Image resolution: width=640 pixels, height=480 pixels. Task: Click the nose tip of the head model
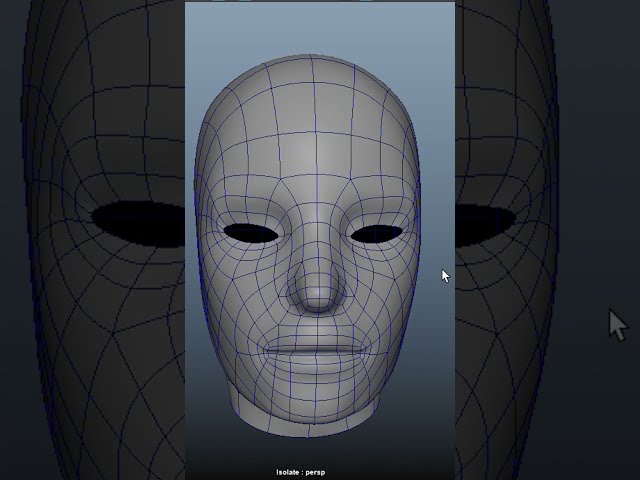[x=318, y=293]
